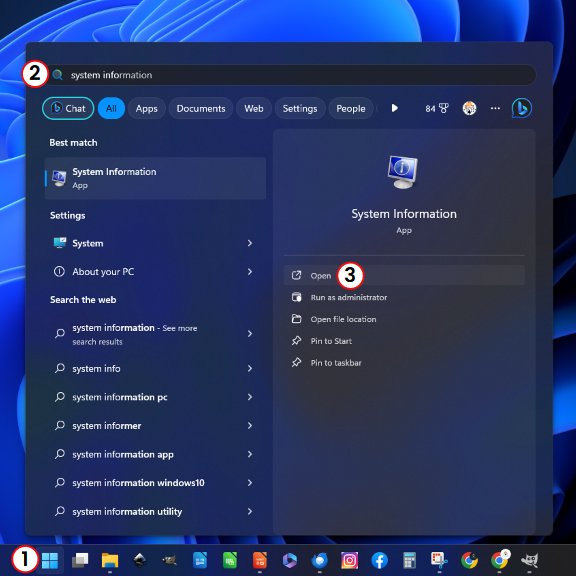Screen dimensions: 576x576
Task: Open the first Chrome icon on taskbar
Action: click(469, 561)
